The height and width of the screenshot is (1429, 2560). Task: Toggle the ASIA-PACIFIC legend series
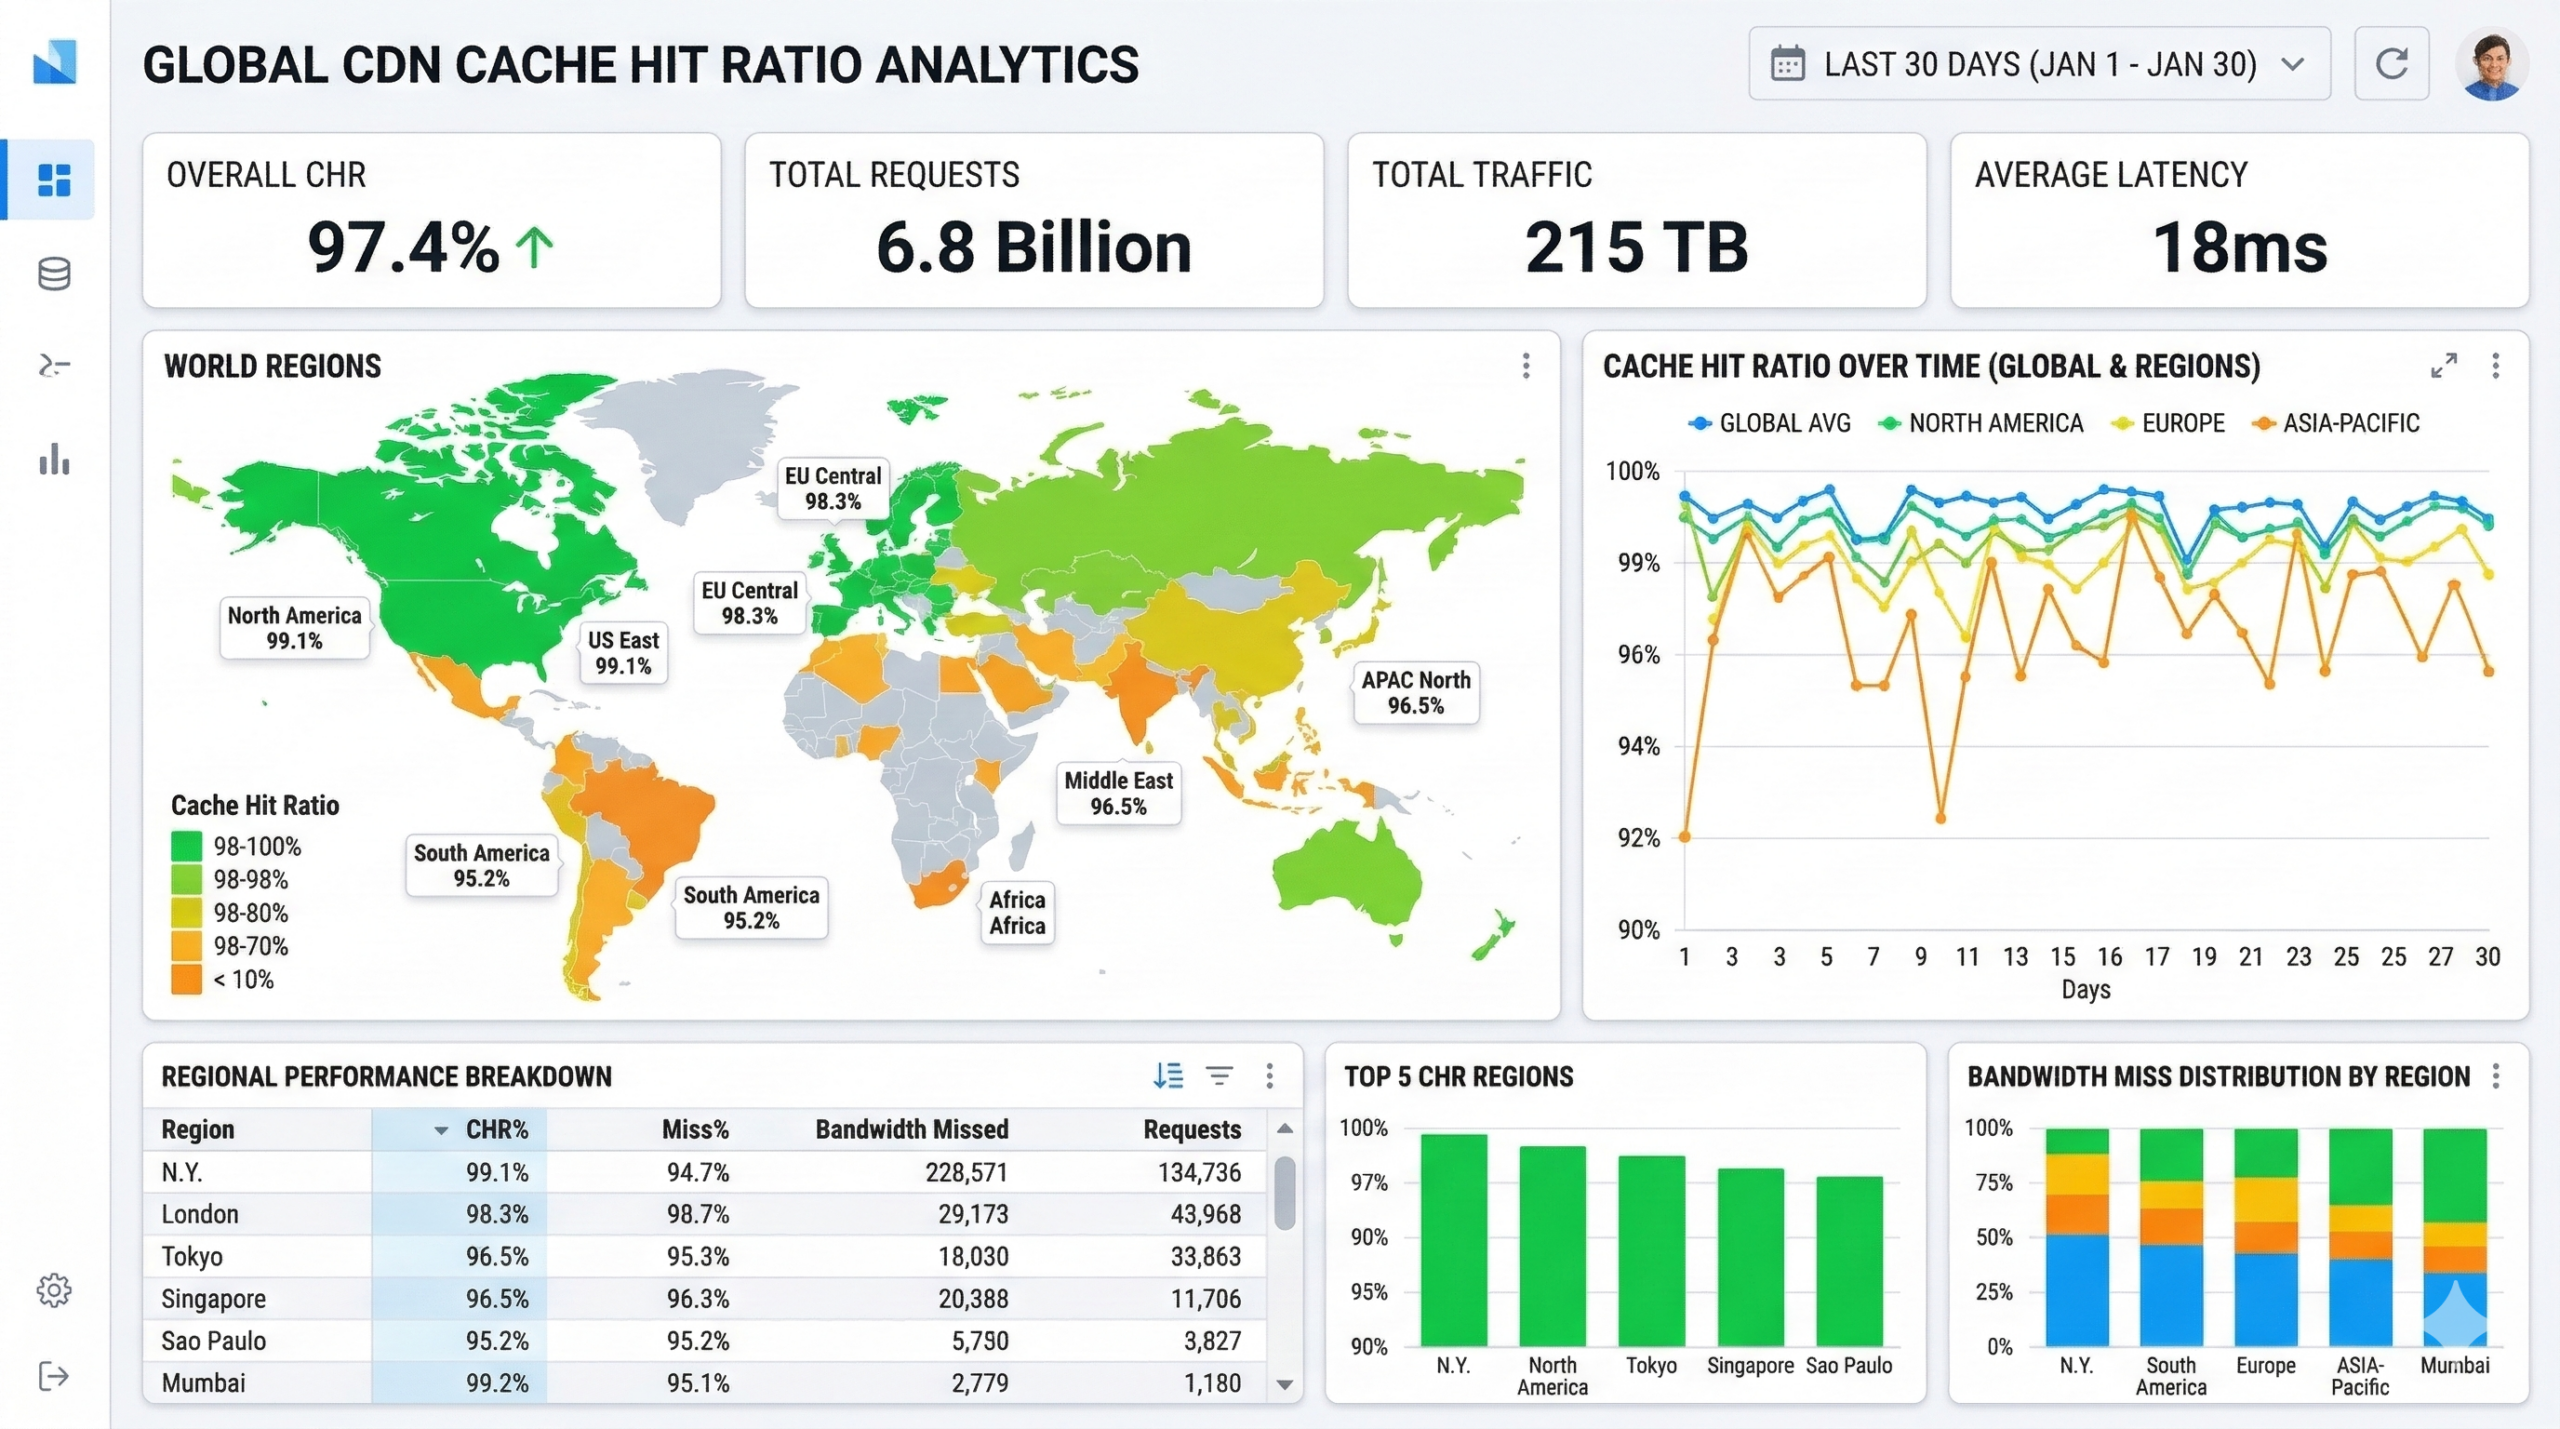coord(2336,423)
